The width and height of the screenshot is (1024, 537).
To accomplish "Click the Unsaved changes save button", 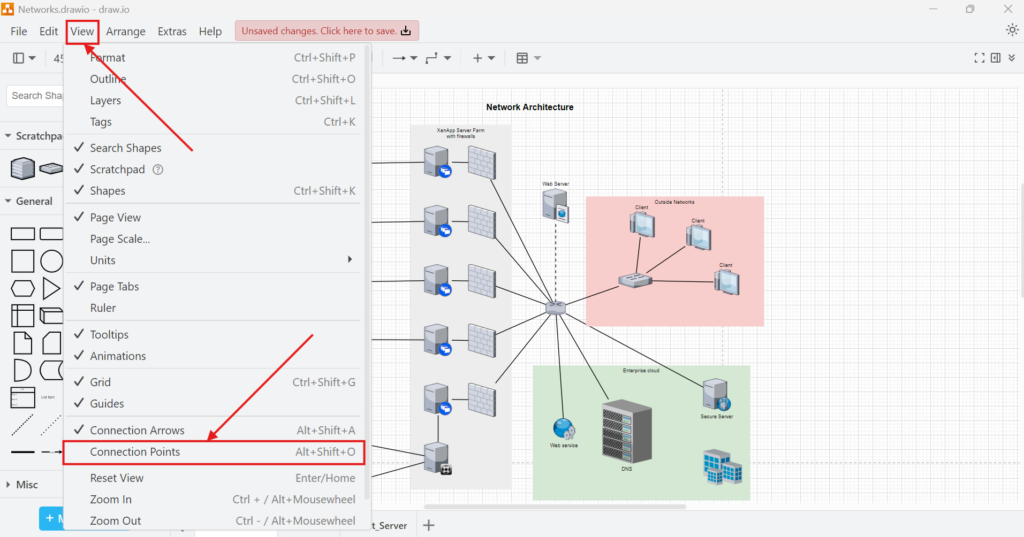I will pos(327,31).
